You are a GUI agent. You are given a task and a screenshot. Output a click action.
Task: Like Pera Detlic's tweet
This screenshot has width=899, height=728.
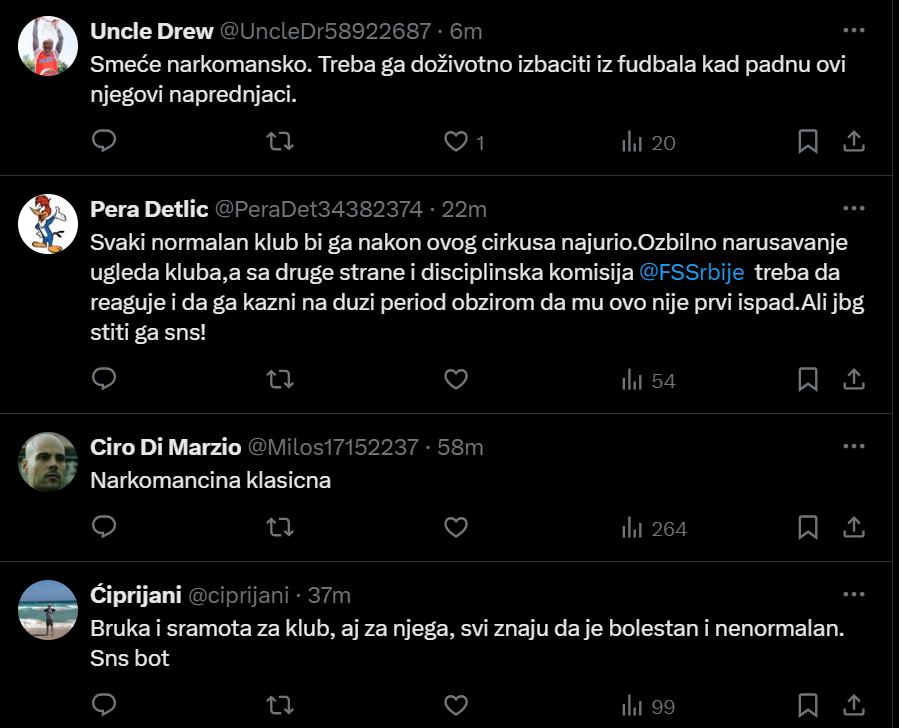[x=456, y=379]
